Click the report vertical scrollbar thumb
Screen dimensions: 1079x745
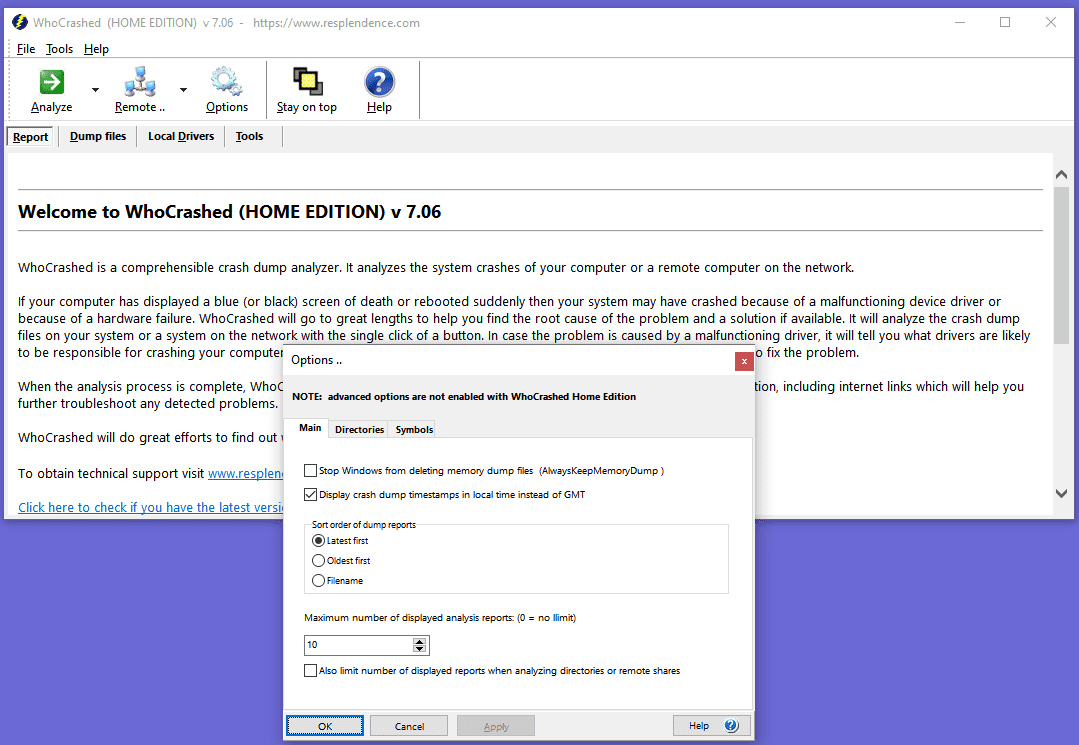point(1061,265)
